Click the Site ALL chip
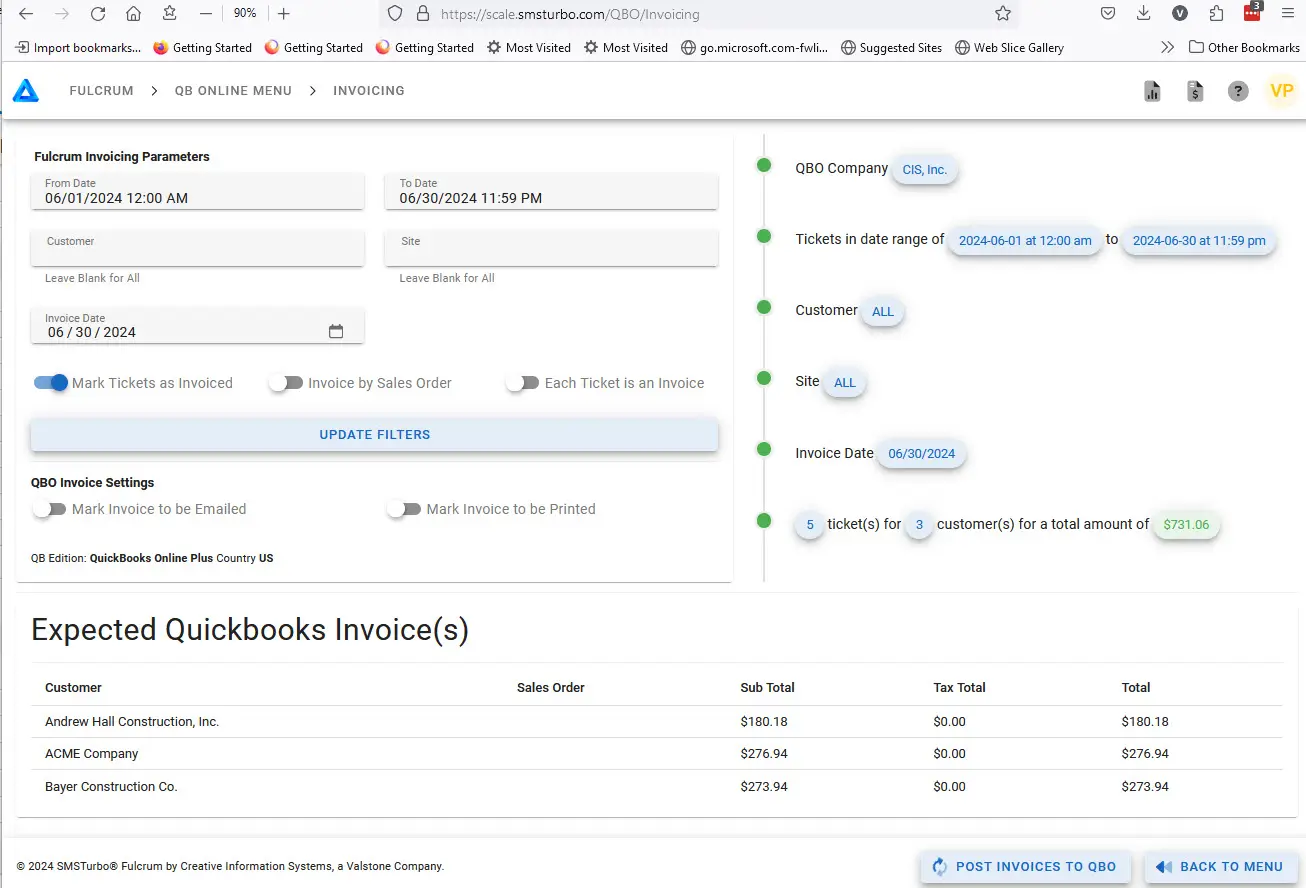Screen dimensions: 1306x888 pos(845,383)
